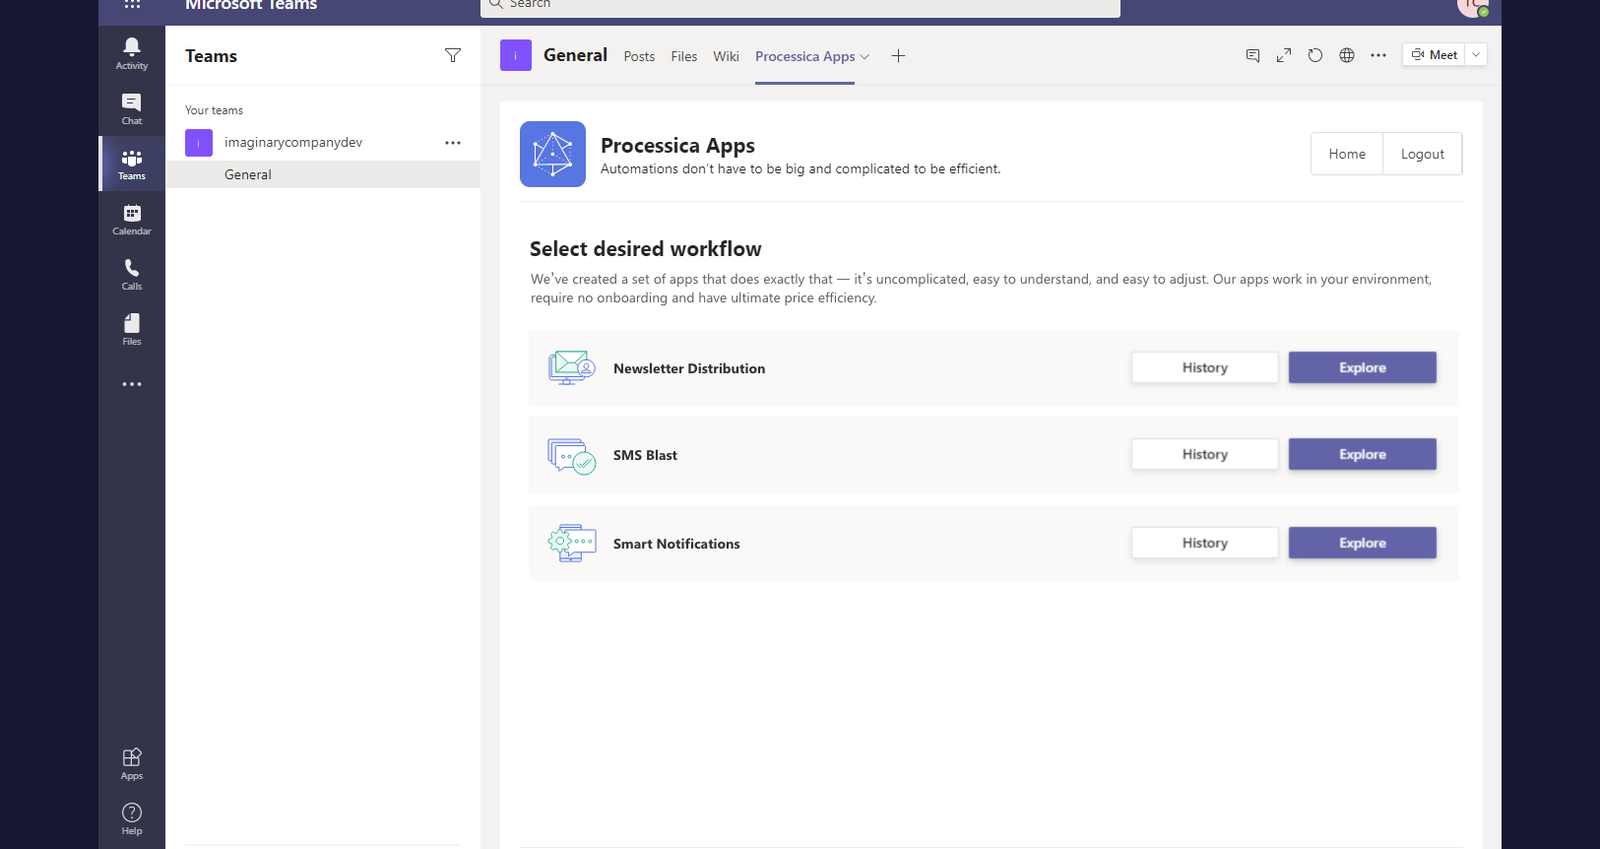Expand the Meet options dropdown arrow
The image size is (1600, 849).
pyautogui.click(x=1476, y=55)
